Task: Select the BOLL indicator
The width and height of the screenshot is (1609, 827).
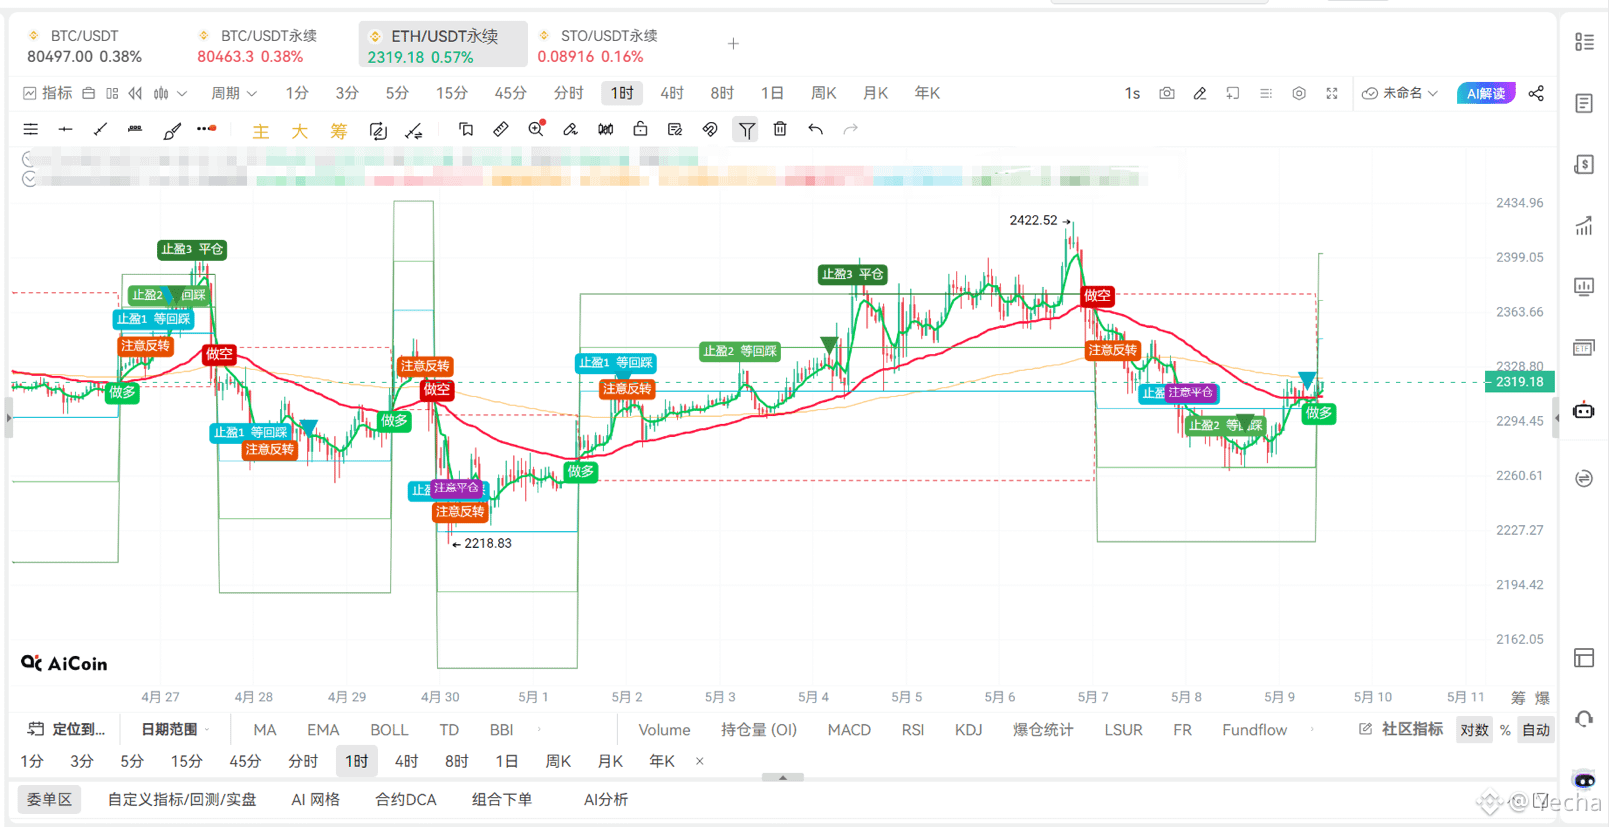Action: click(389, 730)
